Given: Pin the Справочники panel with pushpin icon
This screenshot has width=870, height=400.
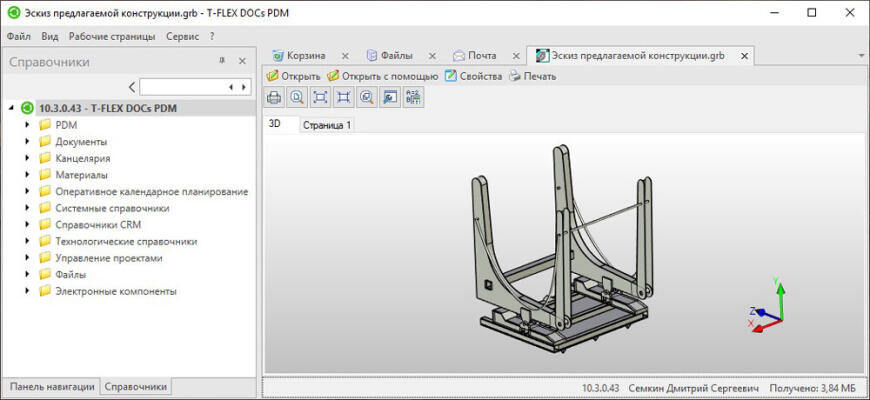Looking at the screenshot, I should click(222, 62).
